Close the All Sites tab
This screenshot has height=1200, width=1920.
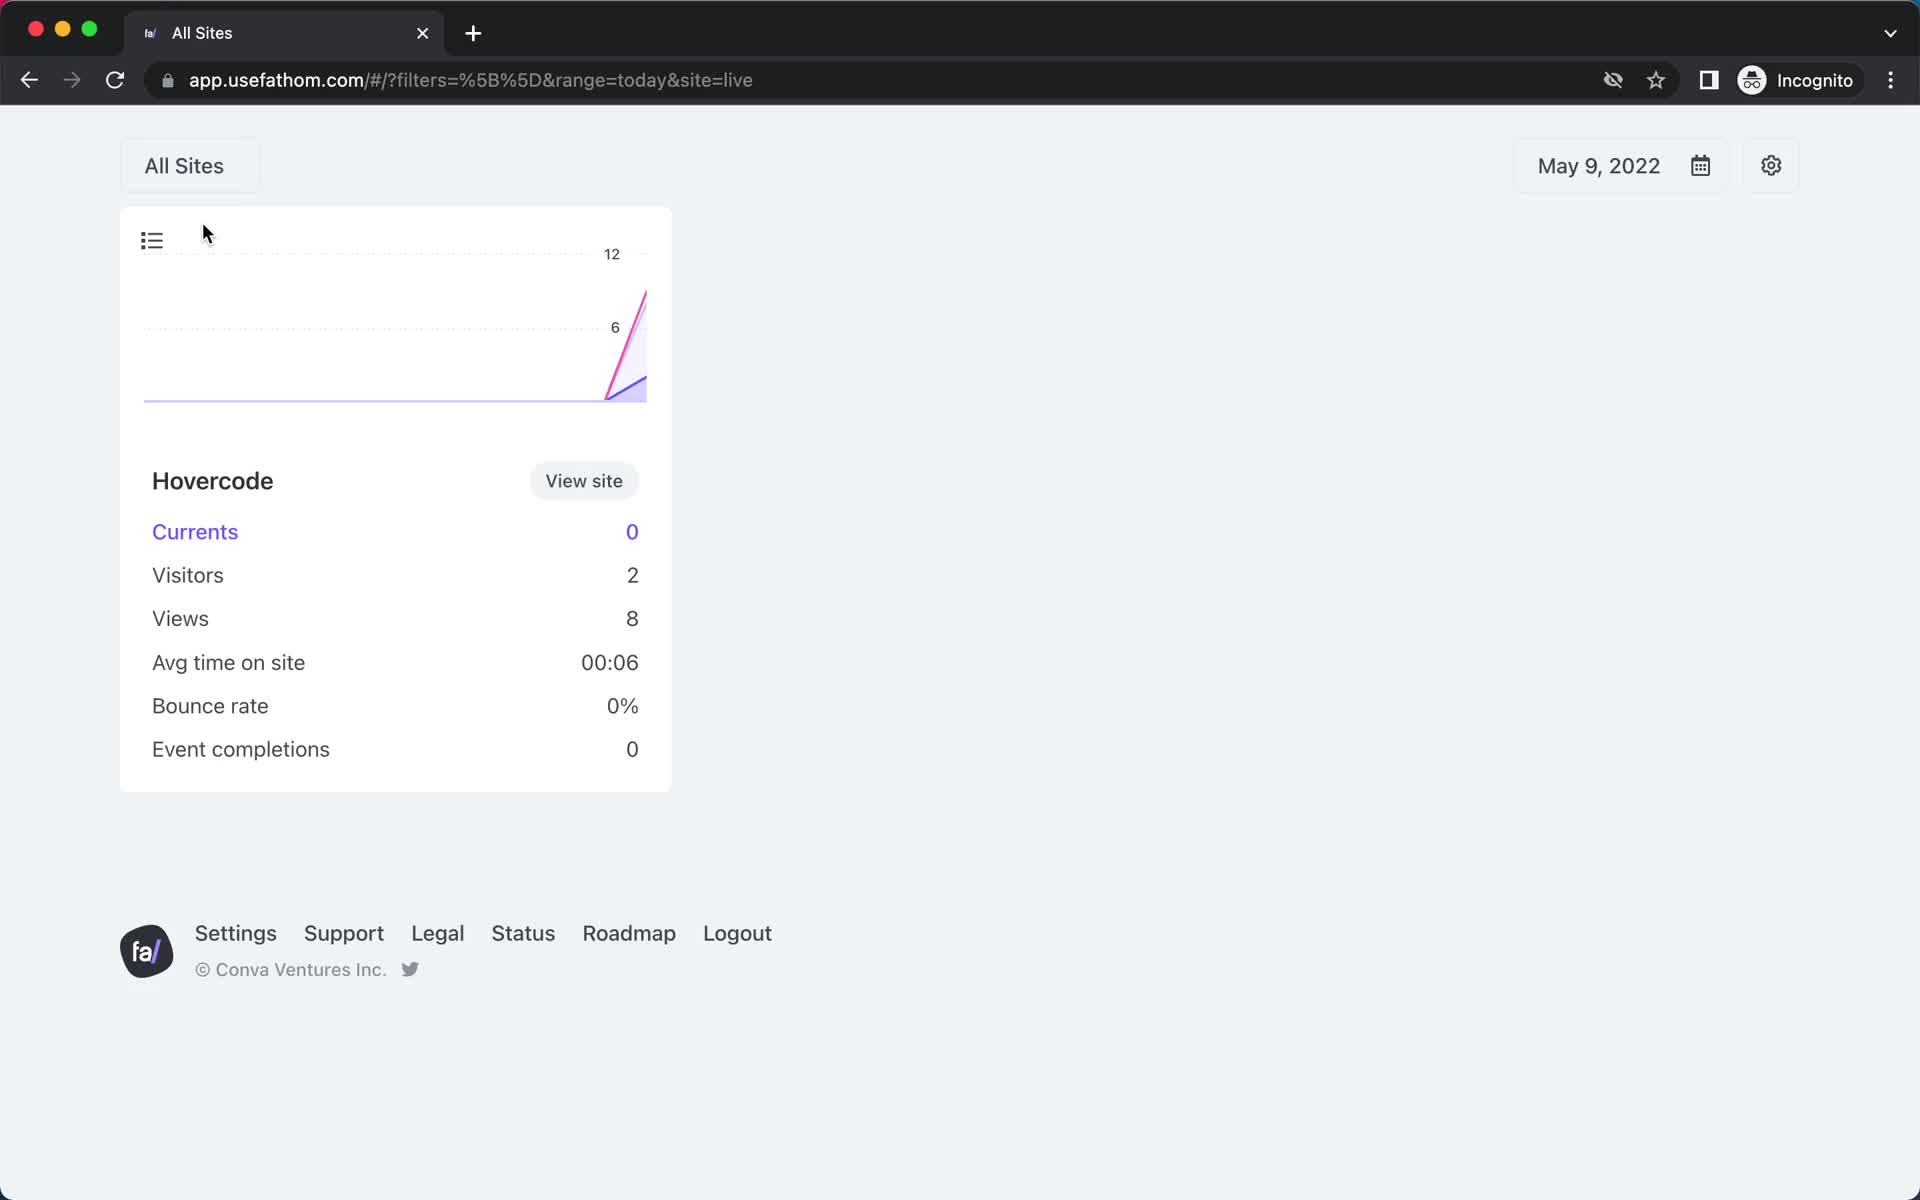point(423,33)
